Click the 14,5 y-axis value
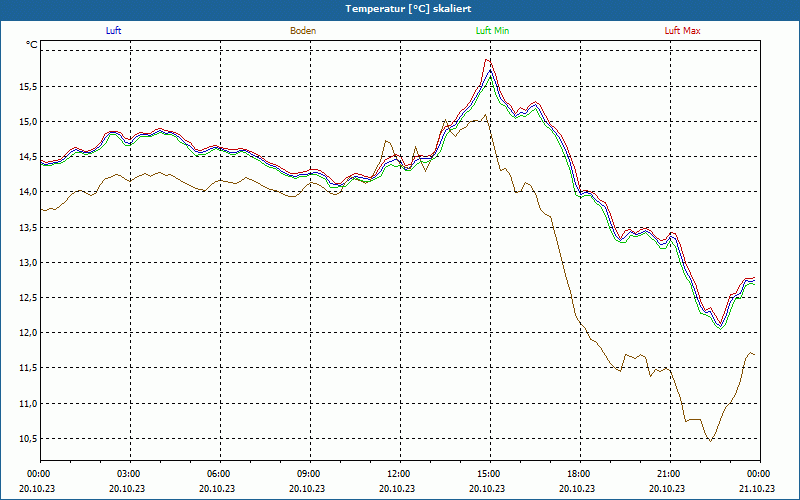This screenshot has width=800, height=500. [x=29, y=157]
